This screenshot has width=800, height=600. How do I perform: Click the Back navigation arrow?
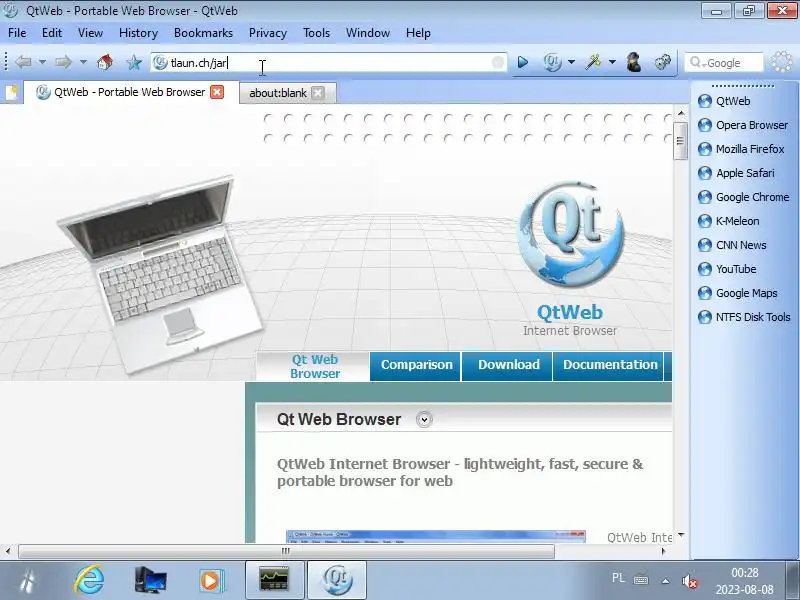(23, 62)
